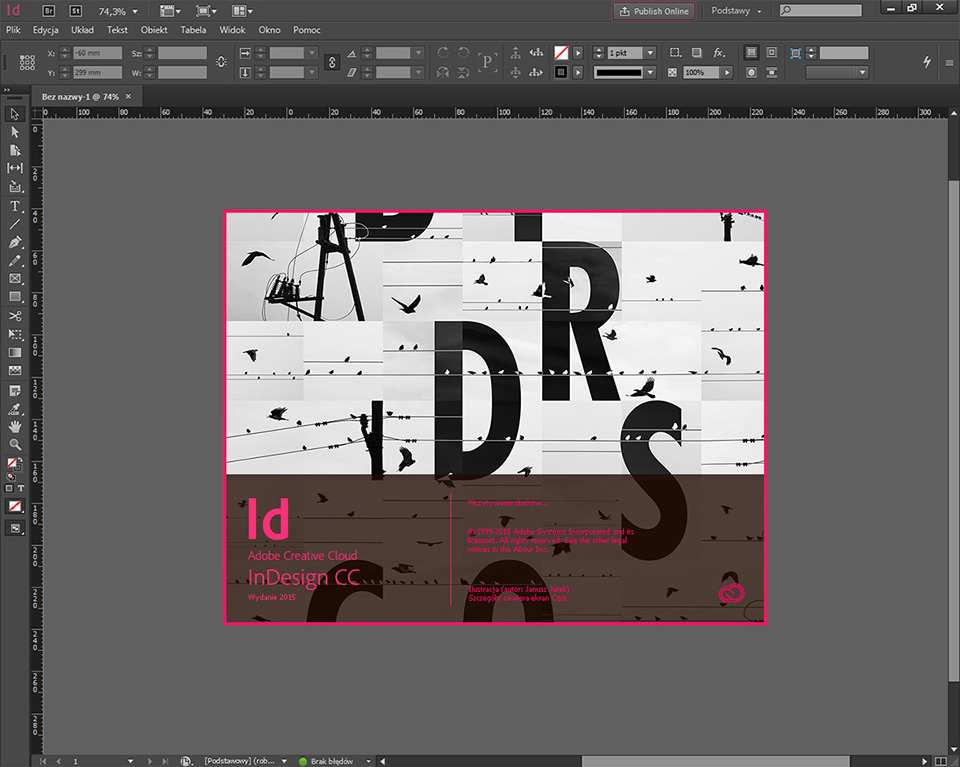960x767 pixels.
Task: Select the Rectangle Frame tool
Action: (15, 279)
